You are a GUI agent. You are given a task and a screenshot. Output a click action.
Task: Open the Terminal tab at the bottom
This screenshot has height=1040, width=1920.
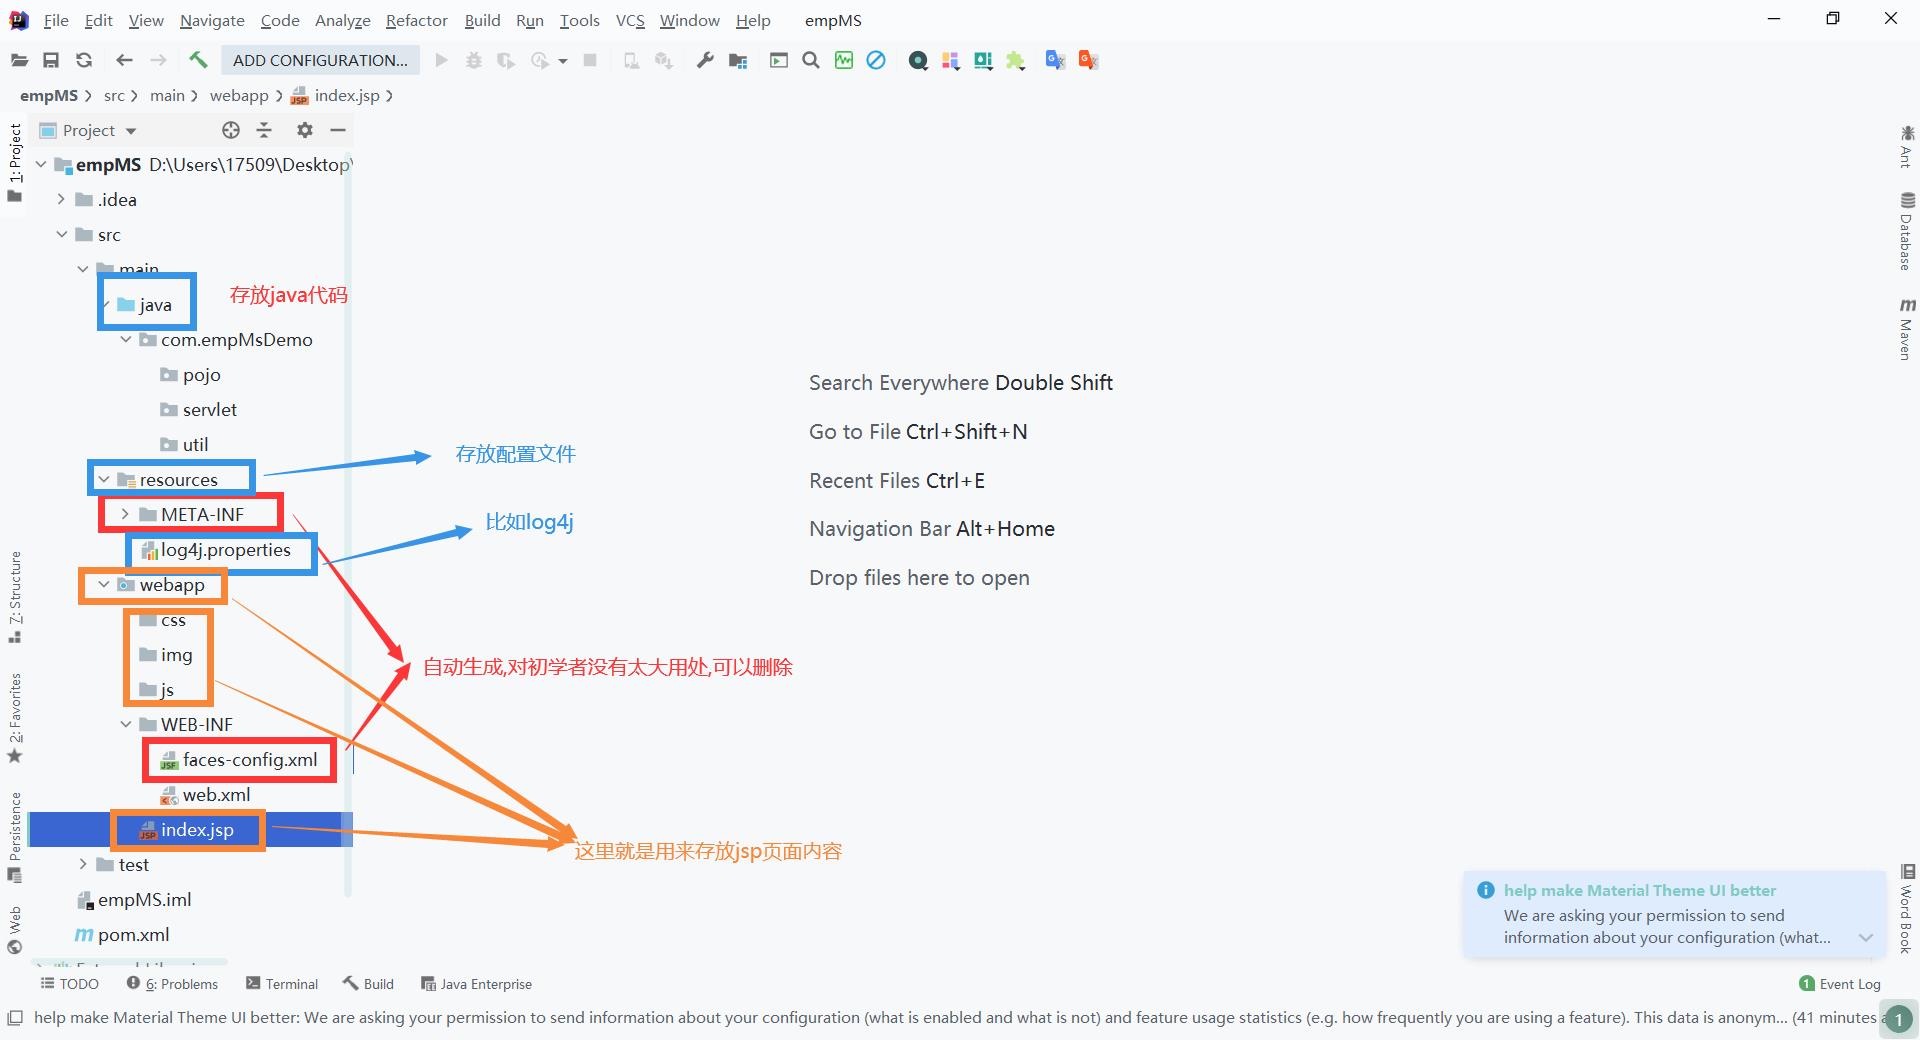(282, 984)
